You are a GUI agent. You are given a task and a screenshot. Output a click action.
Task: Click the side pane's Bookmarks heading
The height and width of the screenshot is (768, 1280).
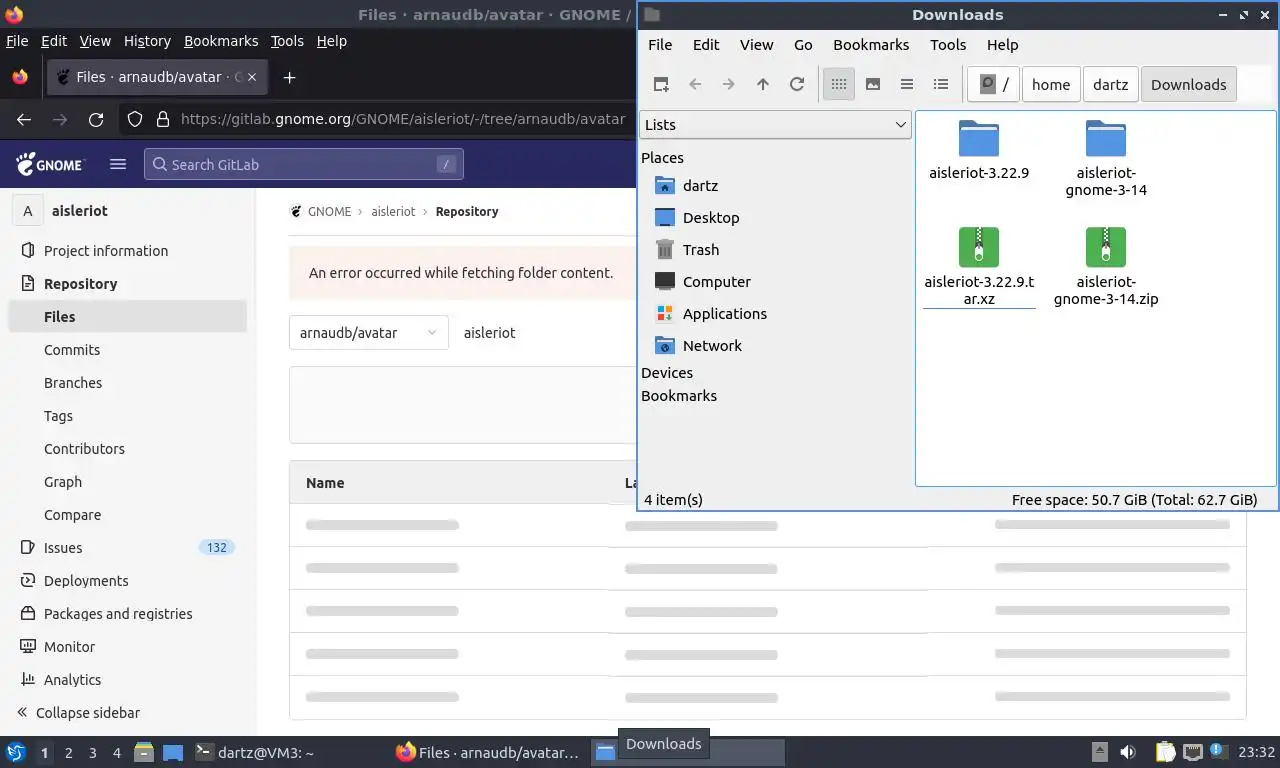pyautogui.click(x=679, y=395)
